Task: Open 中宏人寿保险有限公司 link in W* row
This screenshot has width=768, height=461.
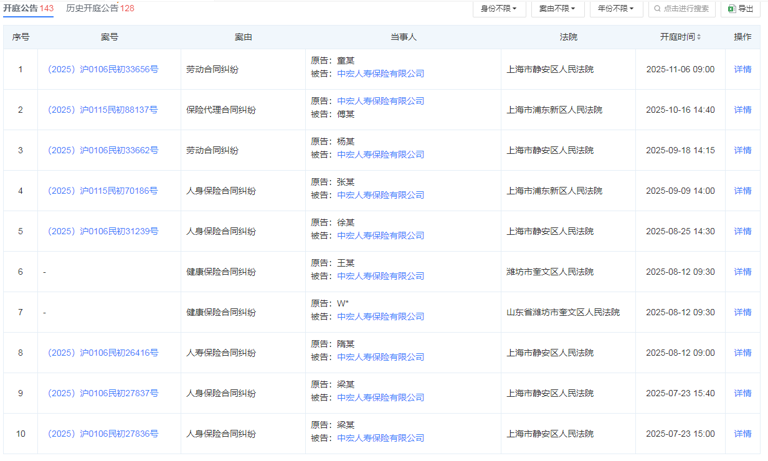Action: (381, 316)
